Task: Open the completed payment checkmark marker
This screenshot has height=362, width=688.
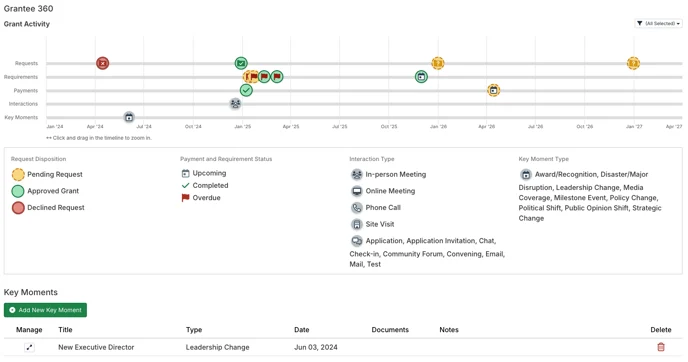Action: 246,90
